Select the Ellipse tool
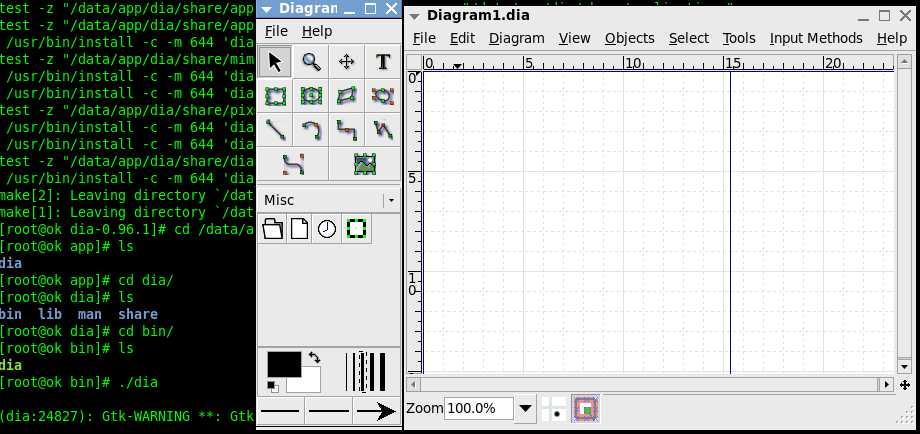The width and height of the screenshot is (920, 434). coord(311,96)
